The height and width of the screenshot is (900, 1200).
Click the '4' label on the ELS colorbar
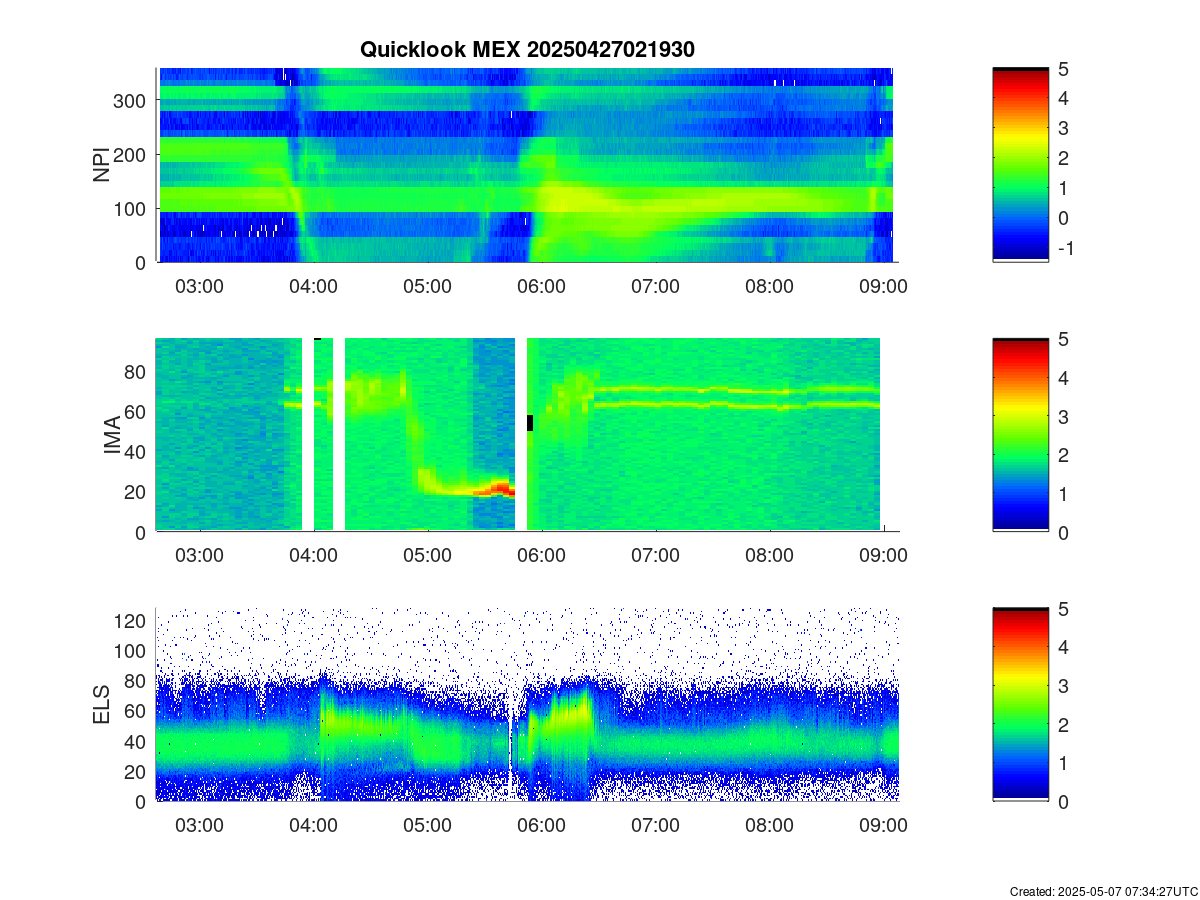pyautogui.click(x=1063, y=646)
